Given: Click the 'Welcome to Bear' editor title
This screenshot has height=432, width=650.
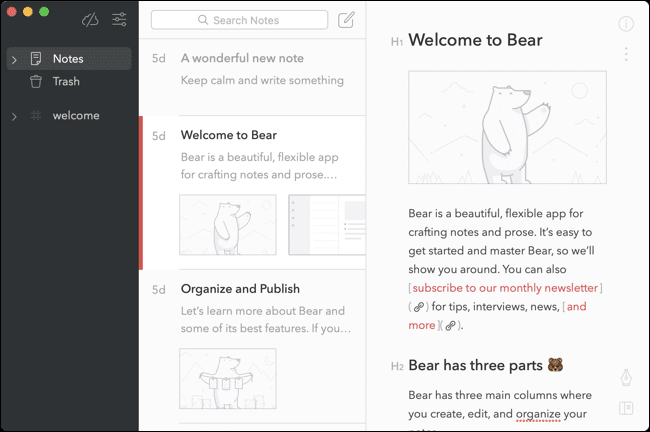Looking at the screenshot, I should (475, 40).
